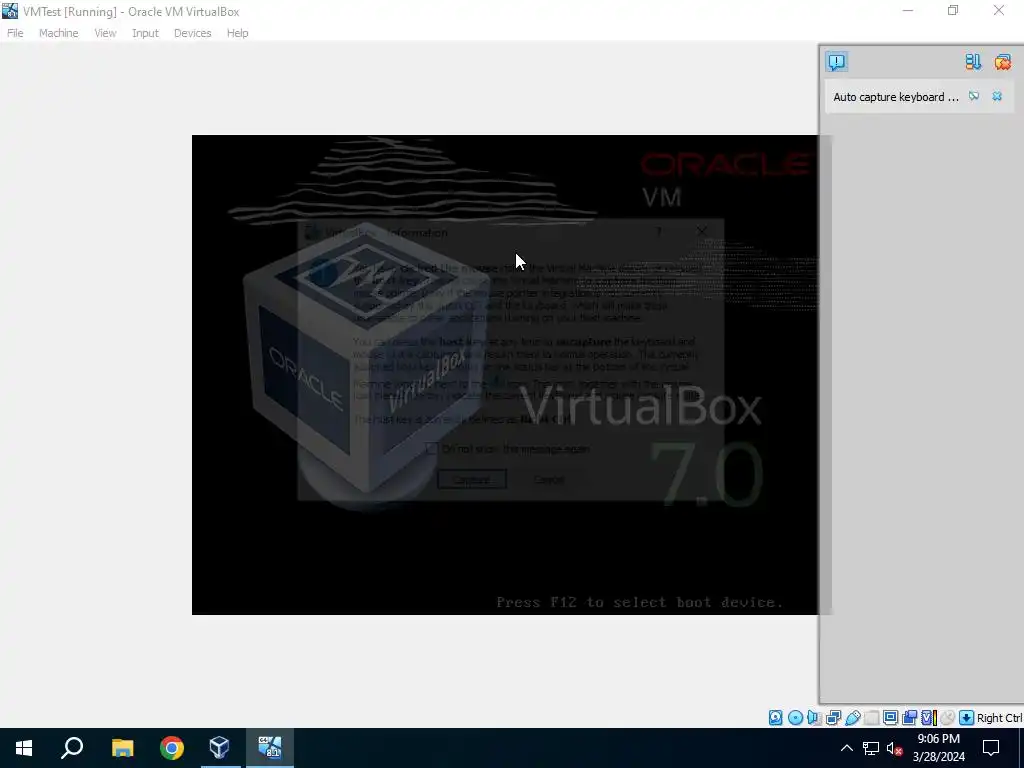Open the Machine menu
Screen dimensions: 1024x768
pyautogui.click(x=58, y=33)
